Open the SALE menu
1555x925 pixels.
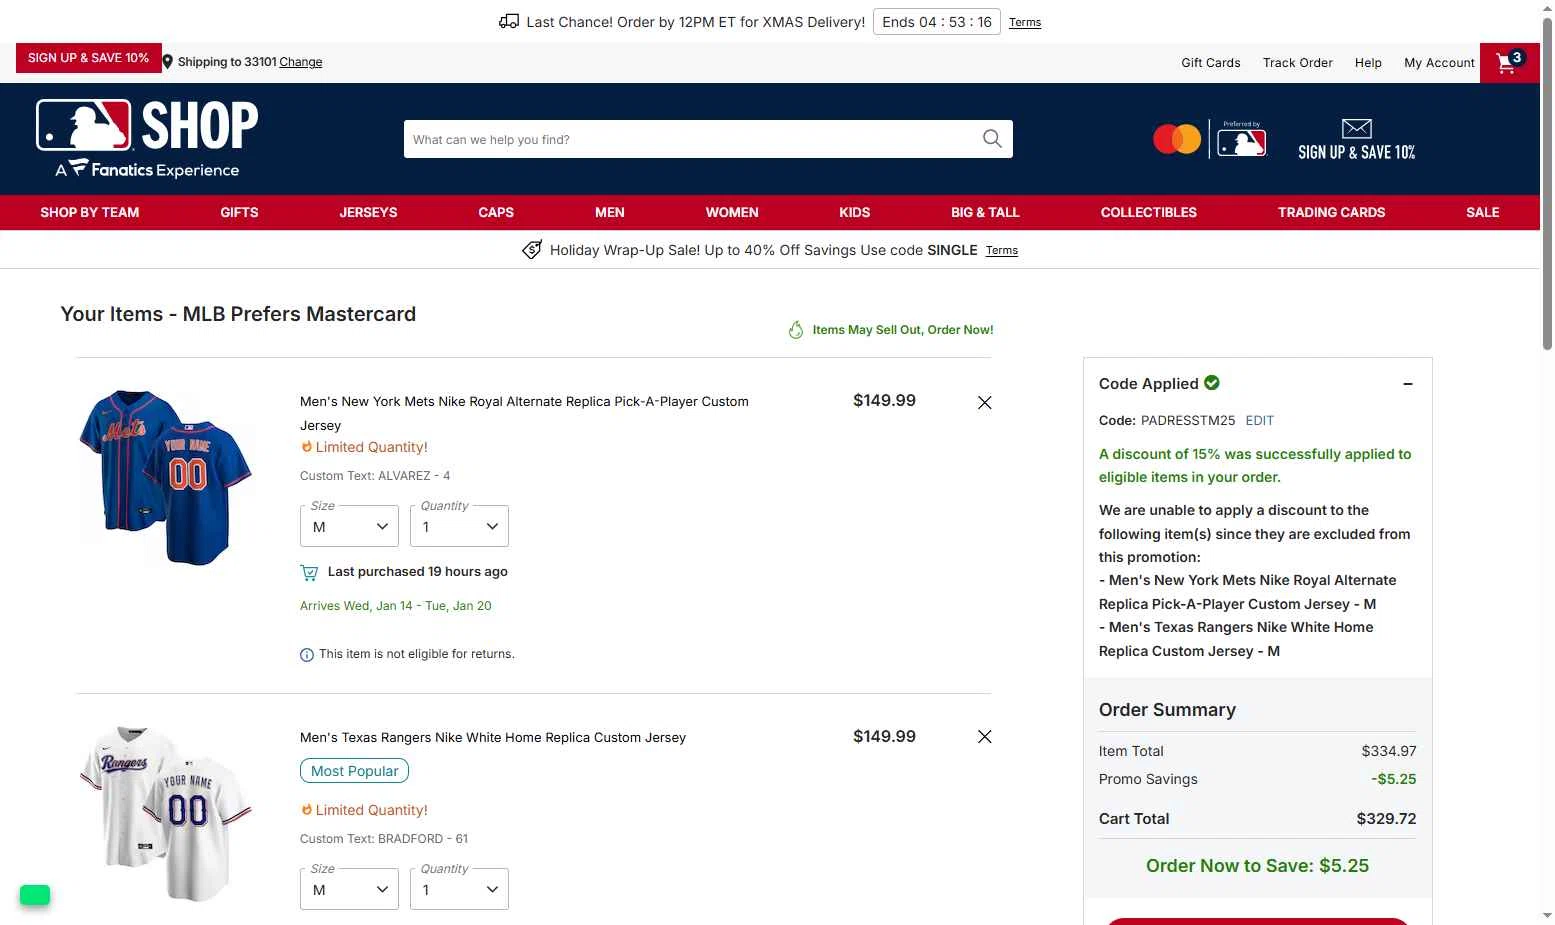1483,212
